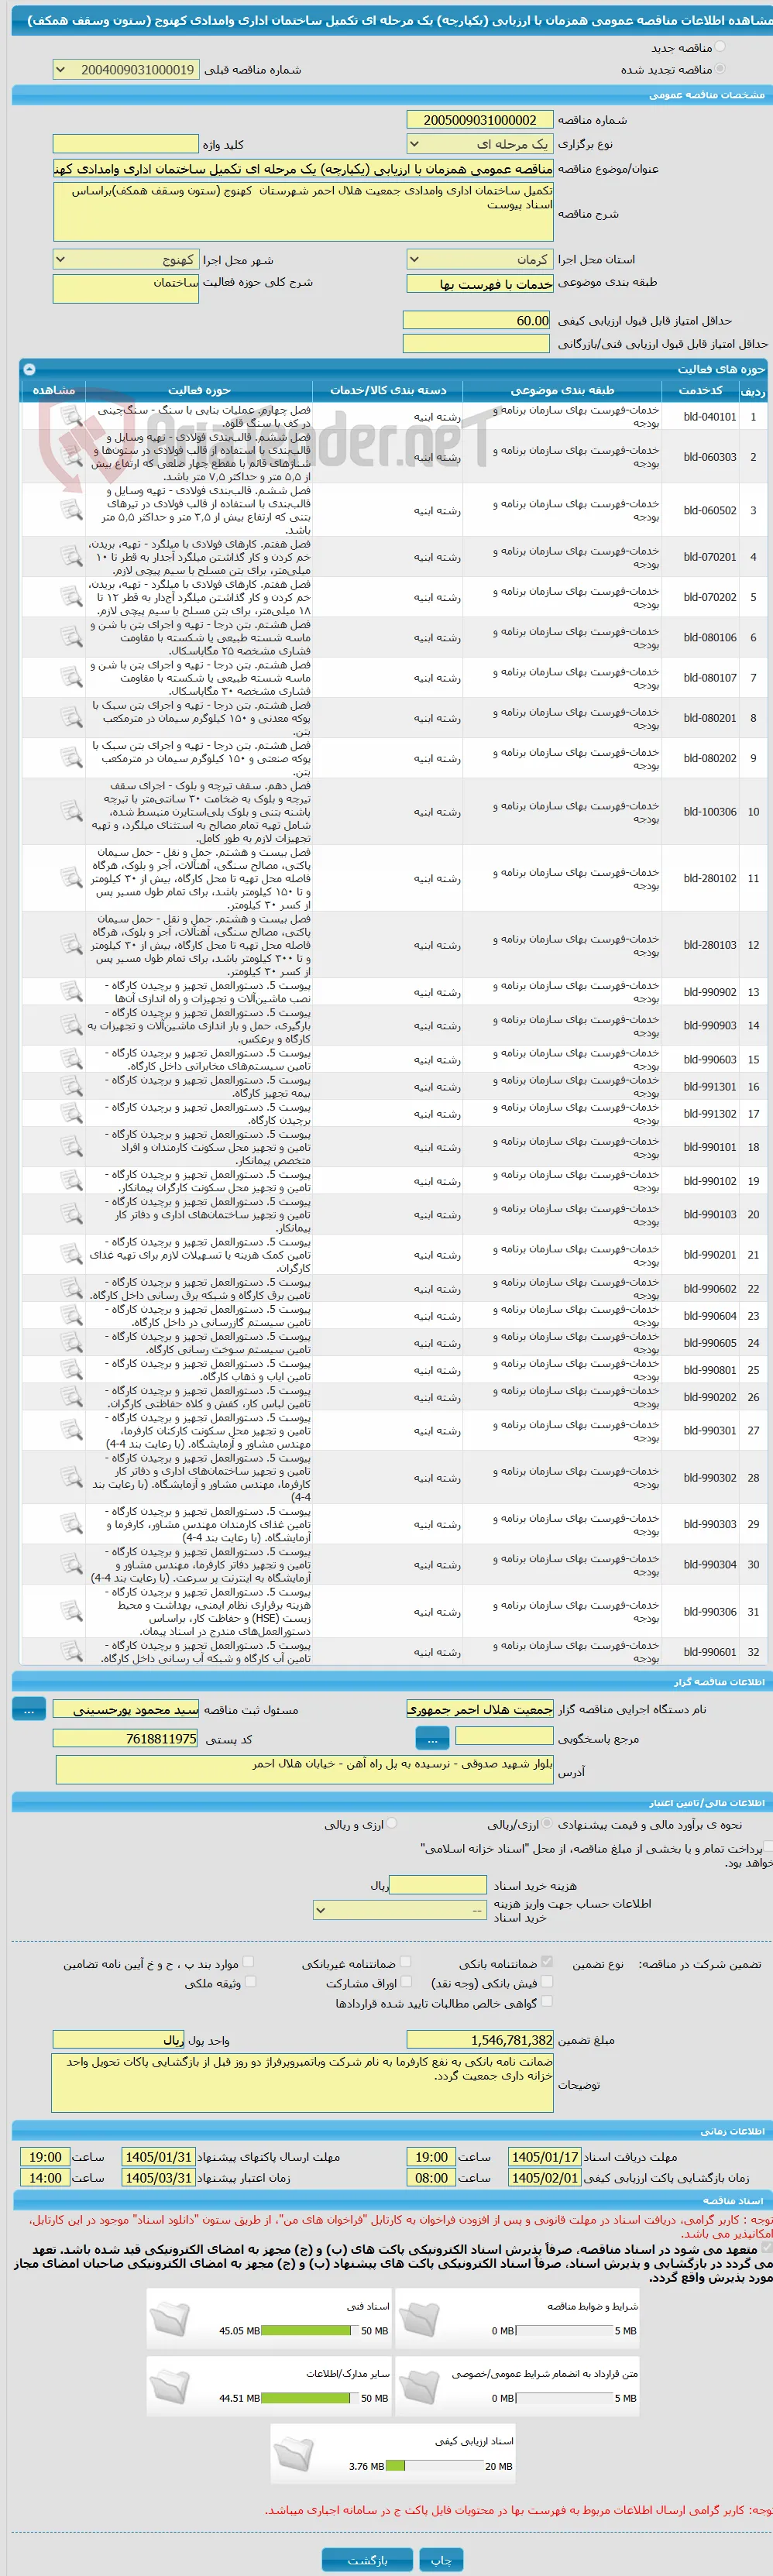Screen dimensions: 773x2576
Task: Click the بازگشت (back) button
Action: tap(367, 2559)
